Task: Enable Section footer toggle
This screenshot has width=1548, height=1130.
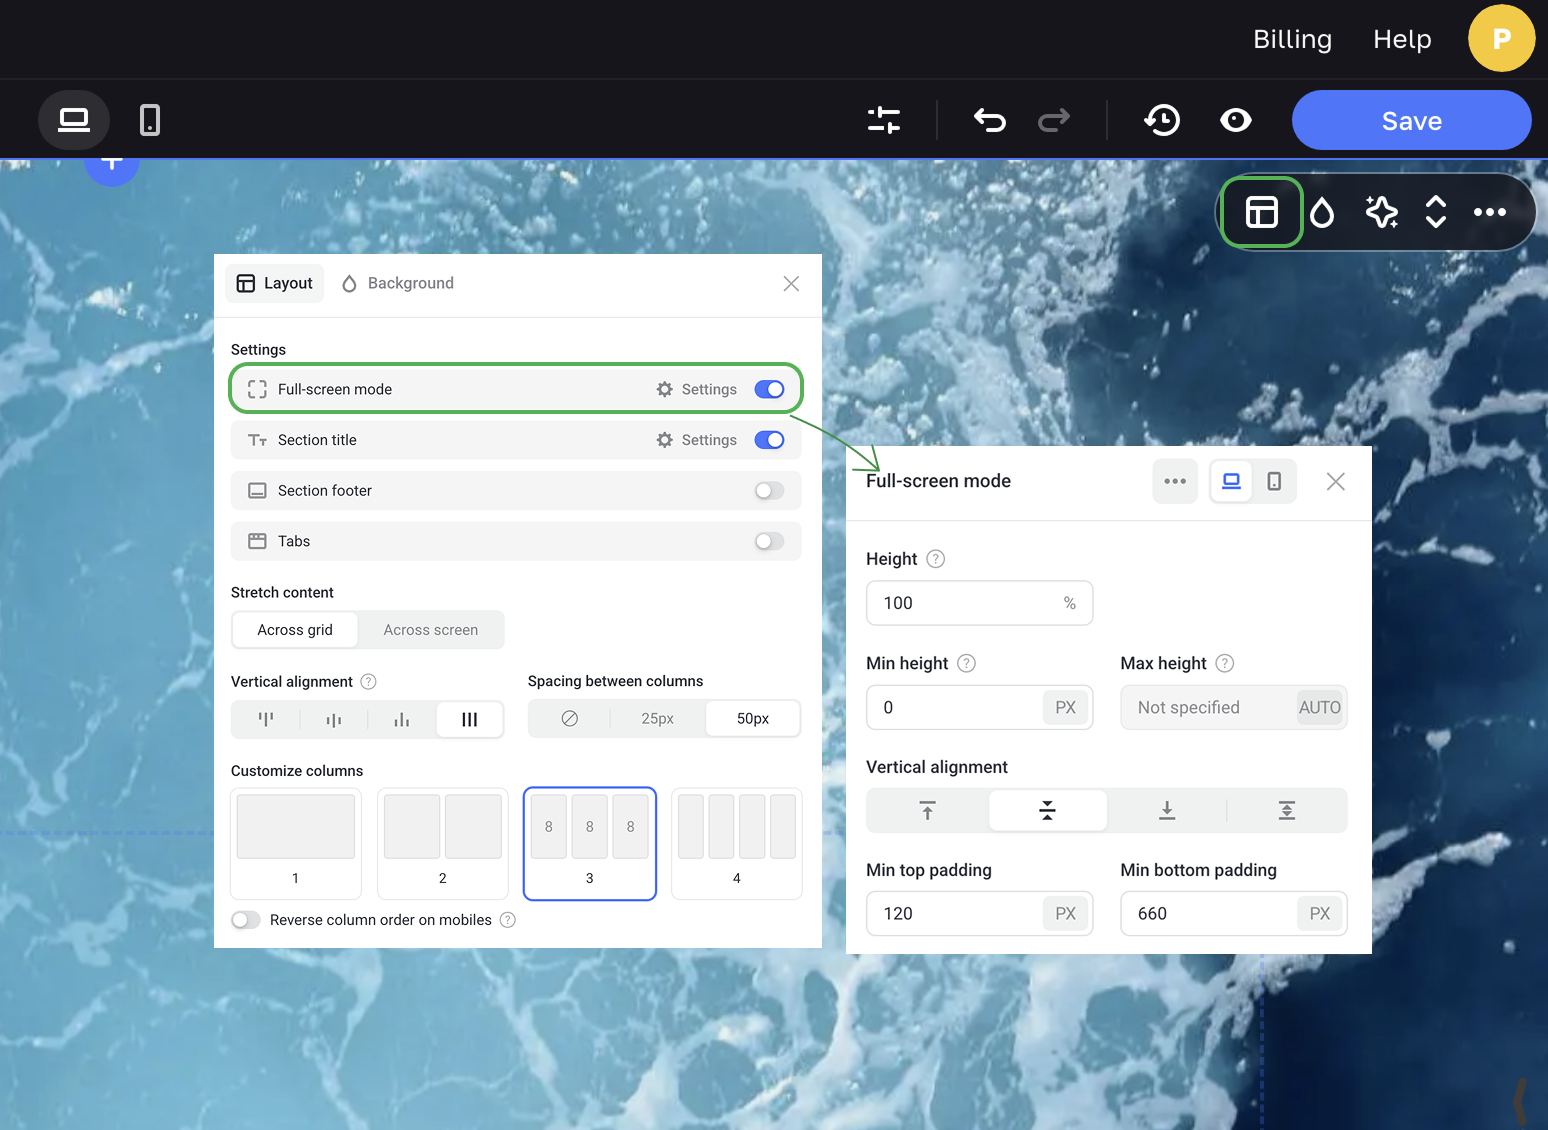Action: [769, 491]
